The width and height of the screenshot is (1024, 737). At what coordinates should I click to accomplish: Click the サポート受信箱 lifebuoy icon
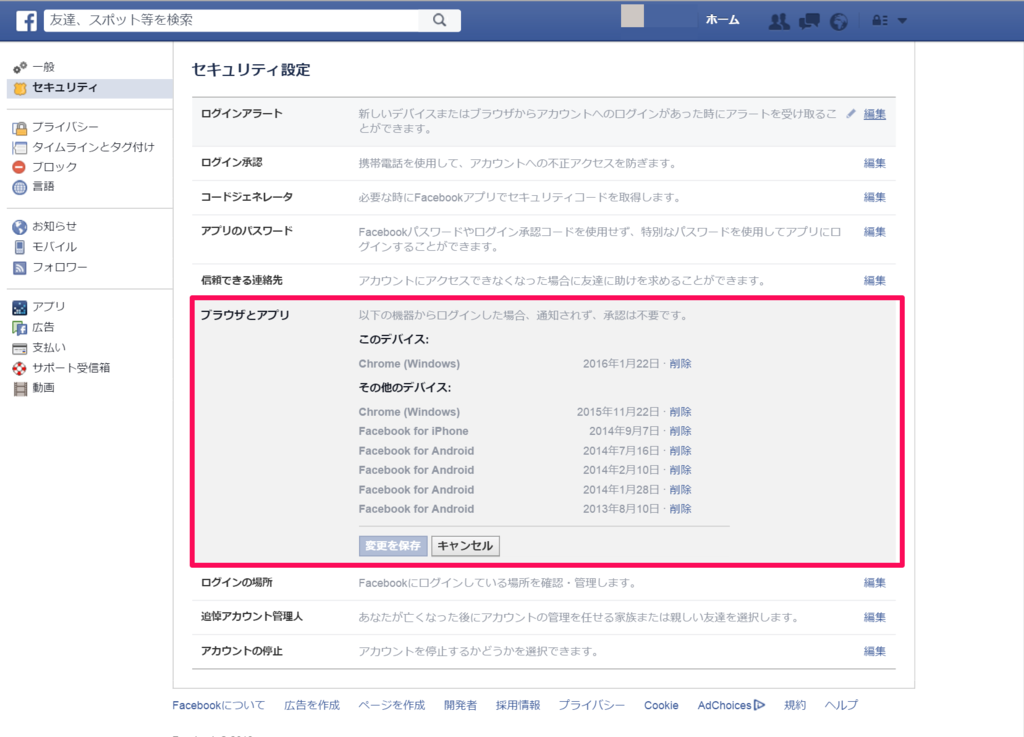[20, 368]
